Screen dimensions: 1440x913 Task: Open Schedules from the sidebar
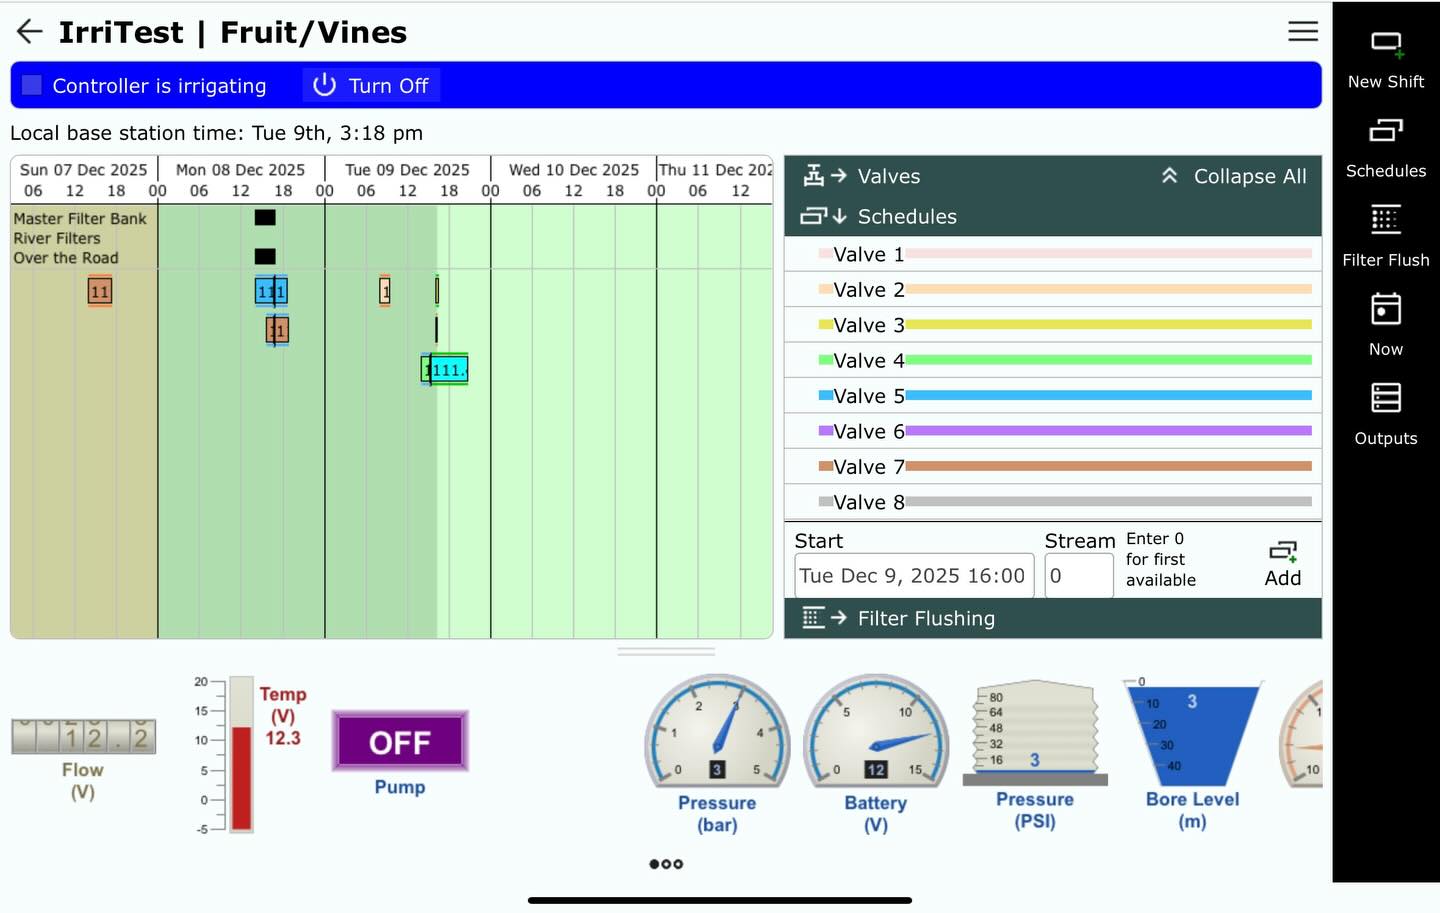(x=1386, y=148)
